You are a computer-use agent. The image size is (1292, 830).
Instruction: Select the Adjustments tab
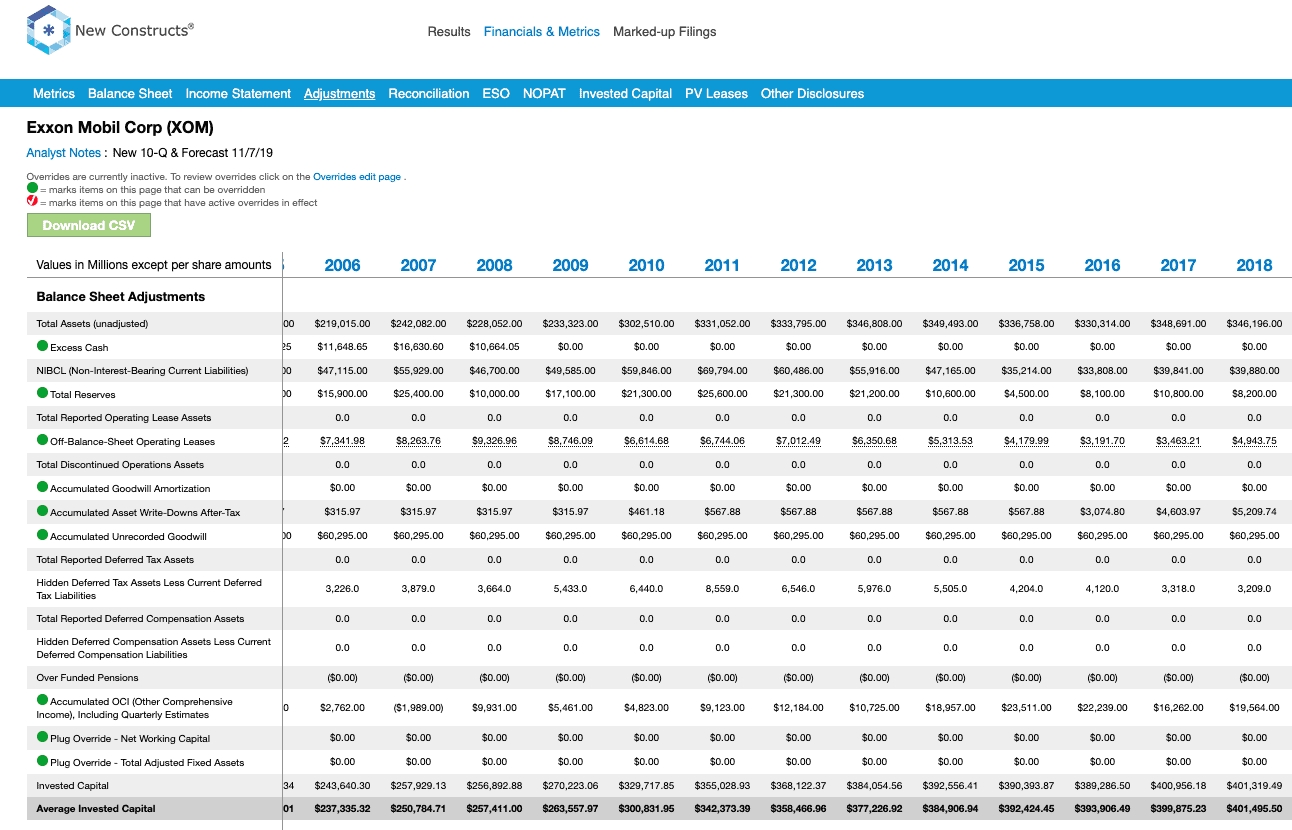click(340, 94)
